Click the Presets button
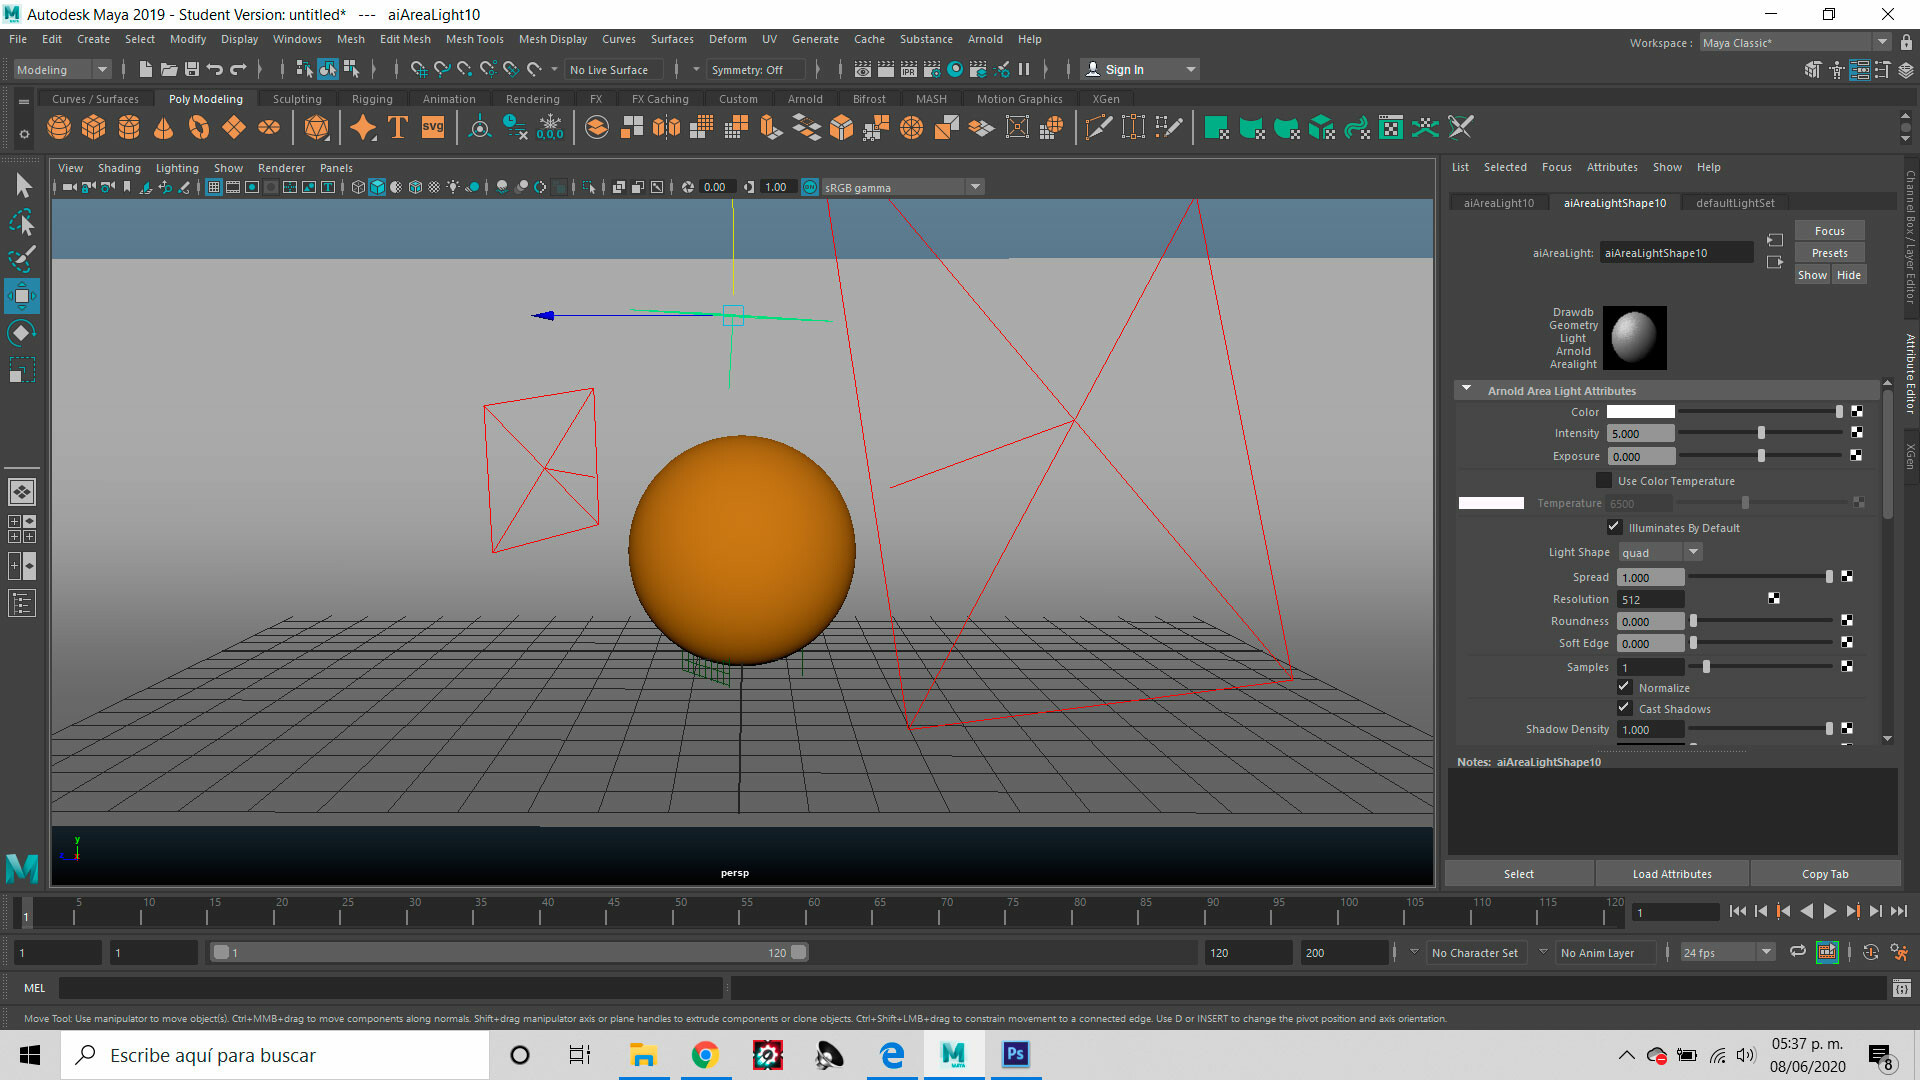1920x1080 pixels. (x=1829, y=252)
